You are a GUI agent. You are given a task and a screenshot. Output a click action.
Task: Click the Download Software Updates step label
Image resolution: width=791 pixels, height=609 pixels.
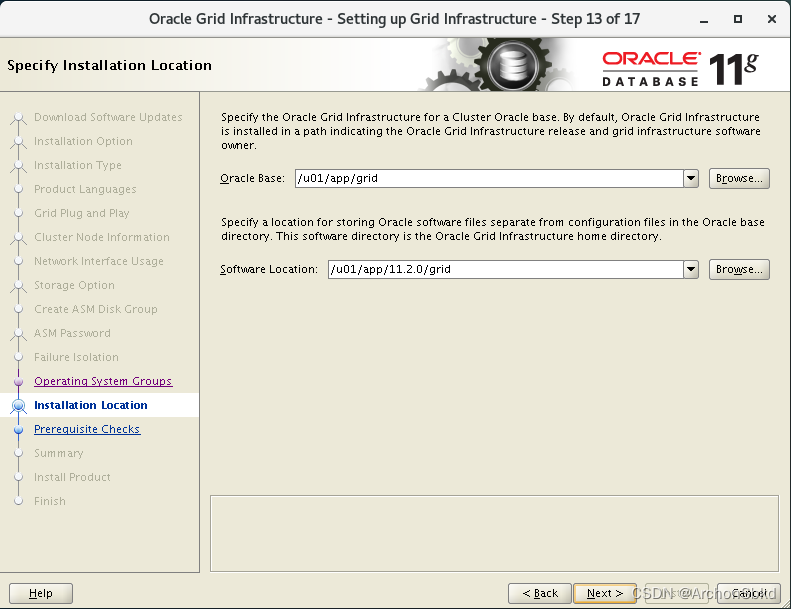pos(108,117)
